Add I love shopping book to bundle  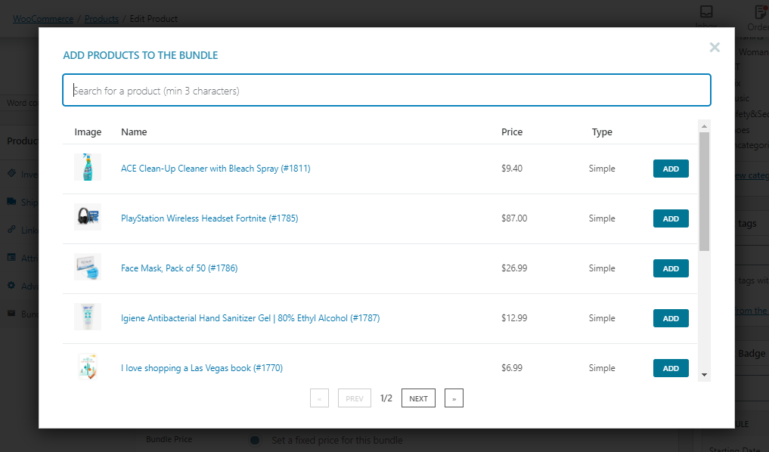[670, 368]
